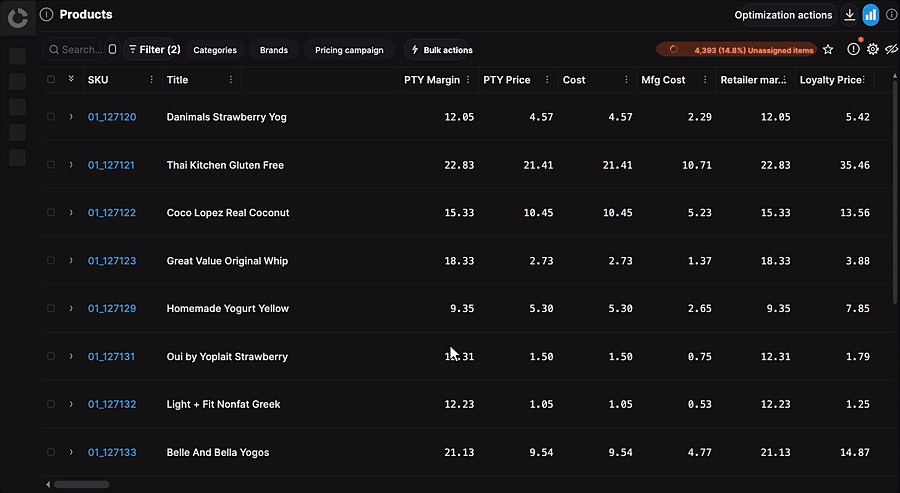Expand row 01_127132 details
900x493 pixels.
(71, 404)
